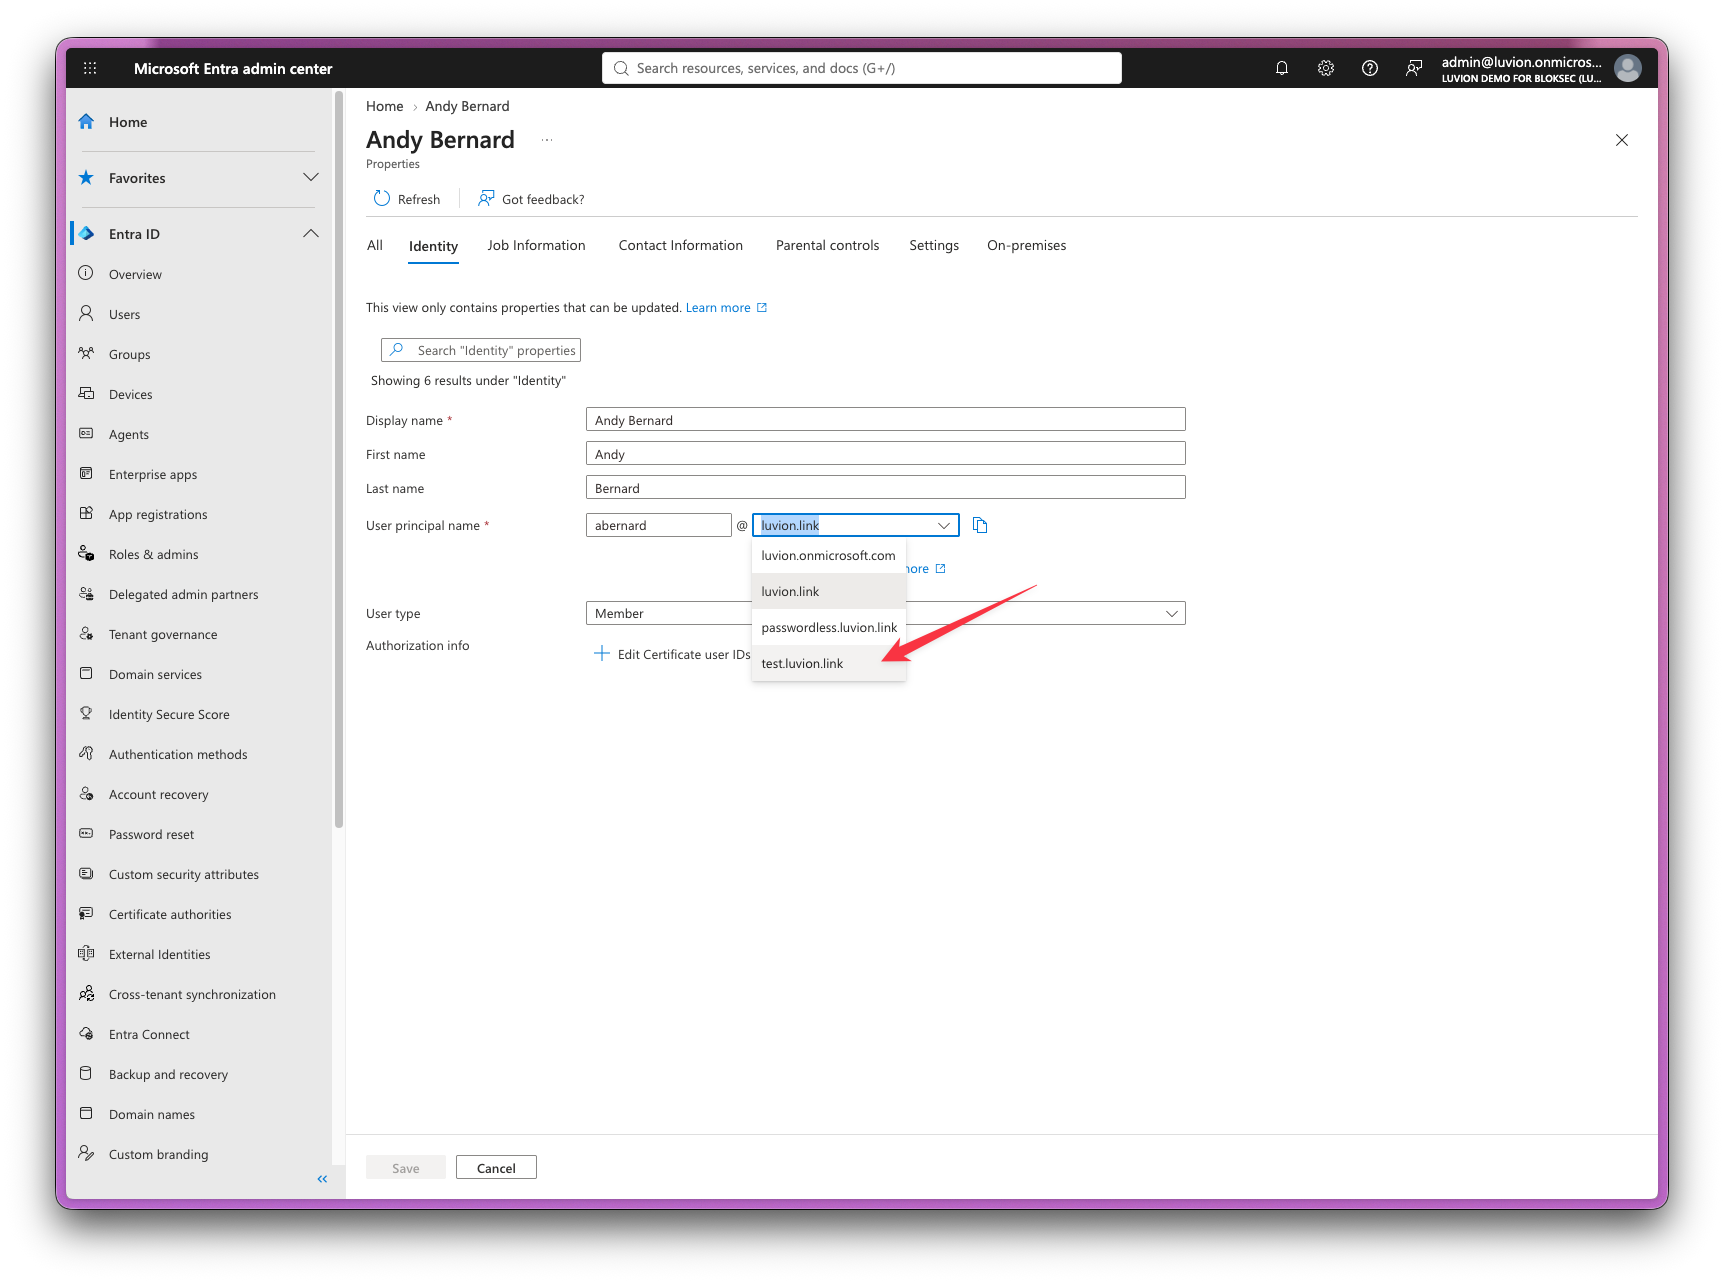Collapse the sidebar with the double chevron

click(322, 1179)
